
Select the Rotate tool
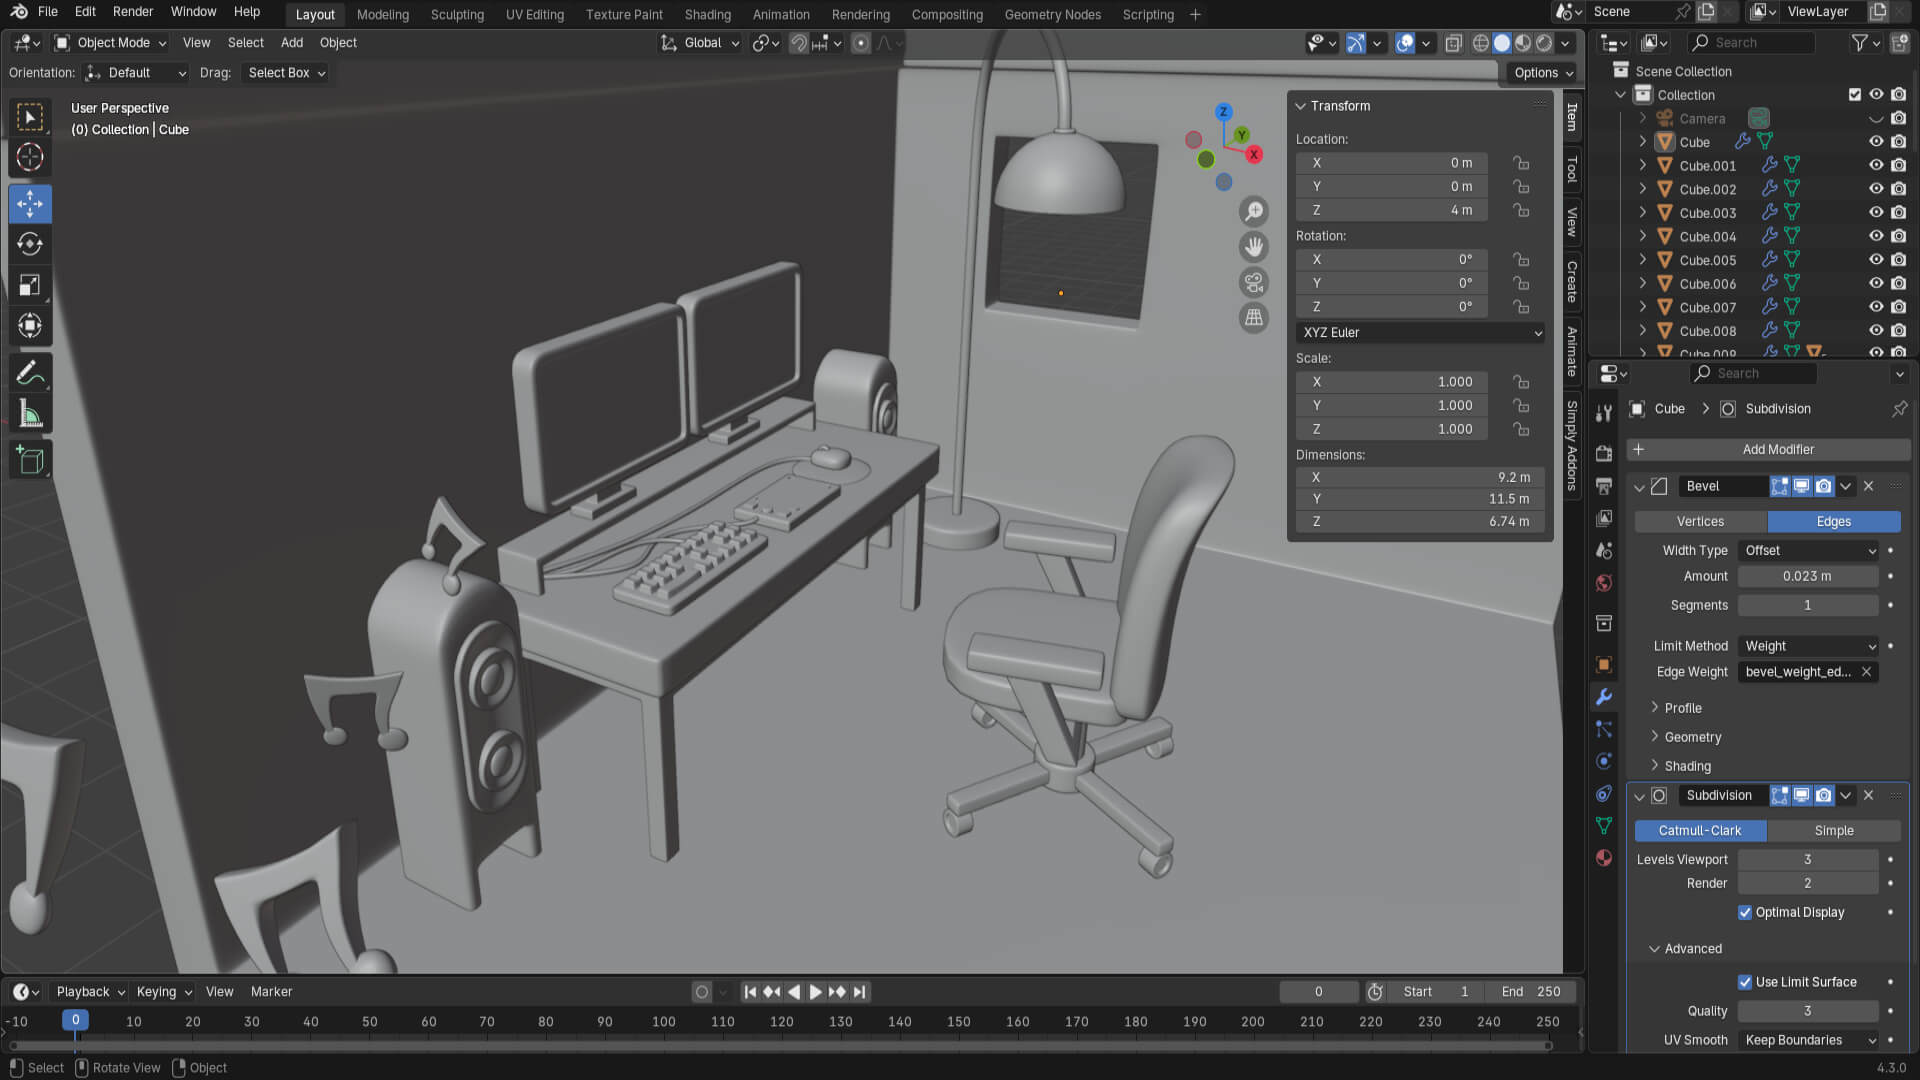coord(30,244)
